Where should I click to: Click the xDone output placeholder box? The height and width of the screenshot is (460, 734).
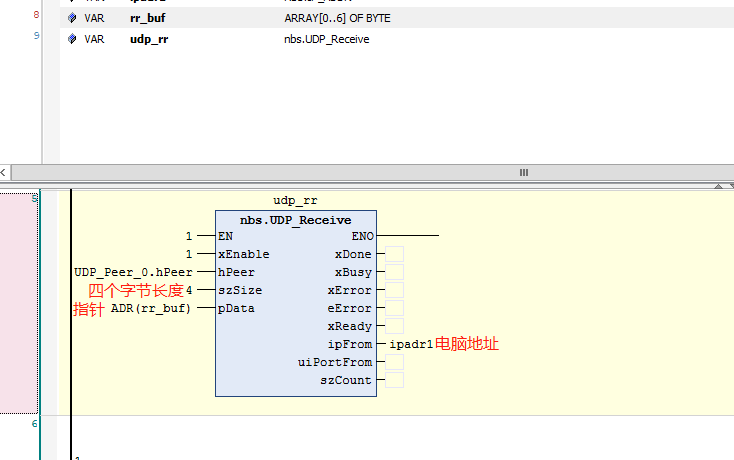tap(394, 254)
